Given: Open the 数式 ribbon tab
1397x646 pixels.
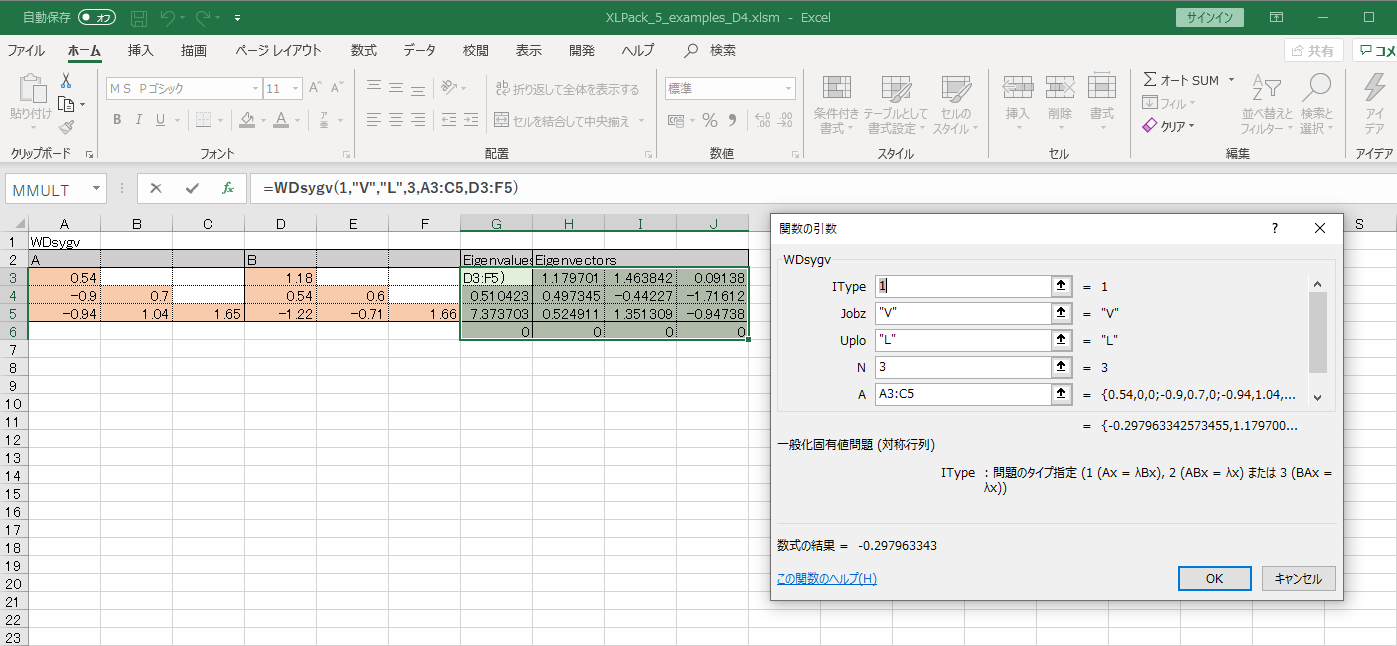Looking at the screenshot, I should [363, 51].
